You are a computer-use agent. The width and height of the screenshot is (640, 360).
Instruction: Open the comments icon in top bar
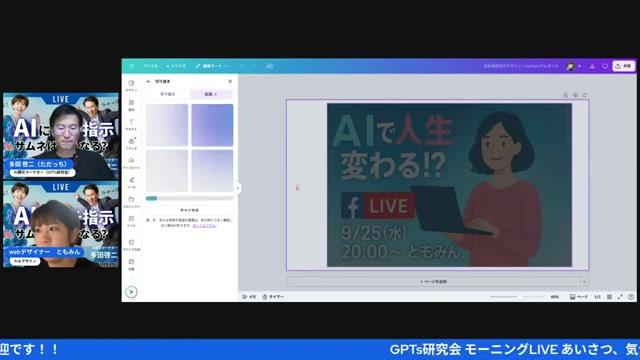(x=605, y=66)
